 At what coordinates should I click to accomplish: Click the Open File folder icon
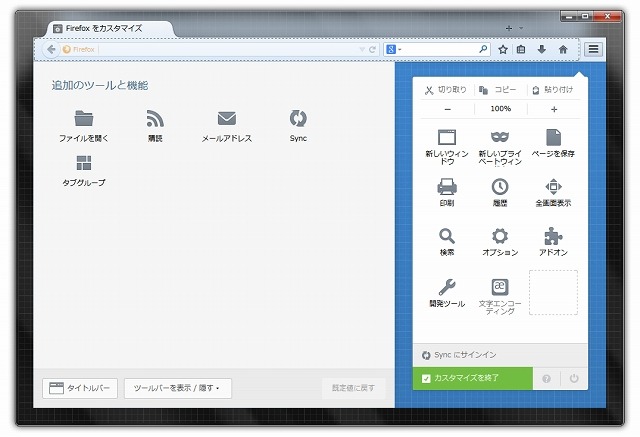84,118
